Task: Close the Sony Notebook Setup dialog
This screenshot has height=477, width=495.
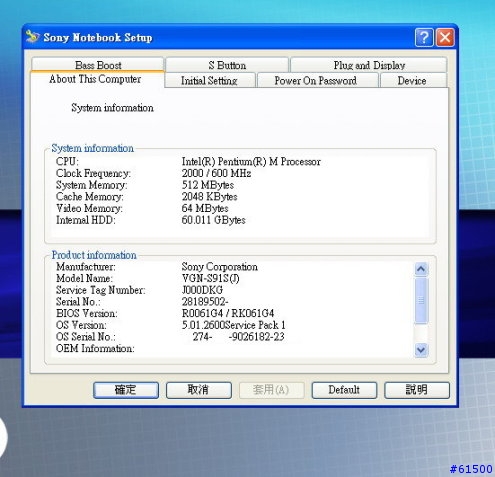Action: point(445,37)
